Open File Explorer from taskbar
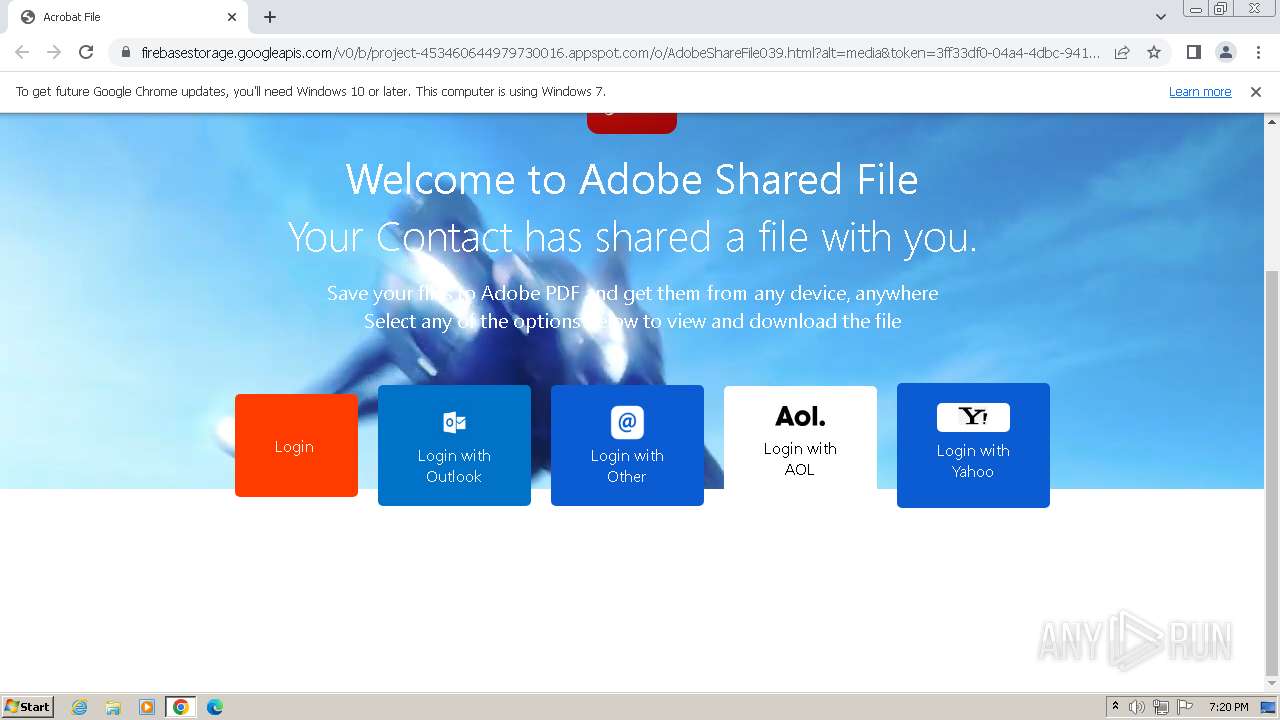 tap(113, 707)
